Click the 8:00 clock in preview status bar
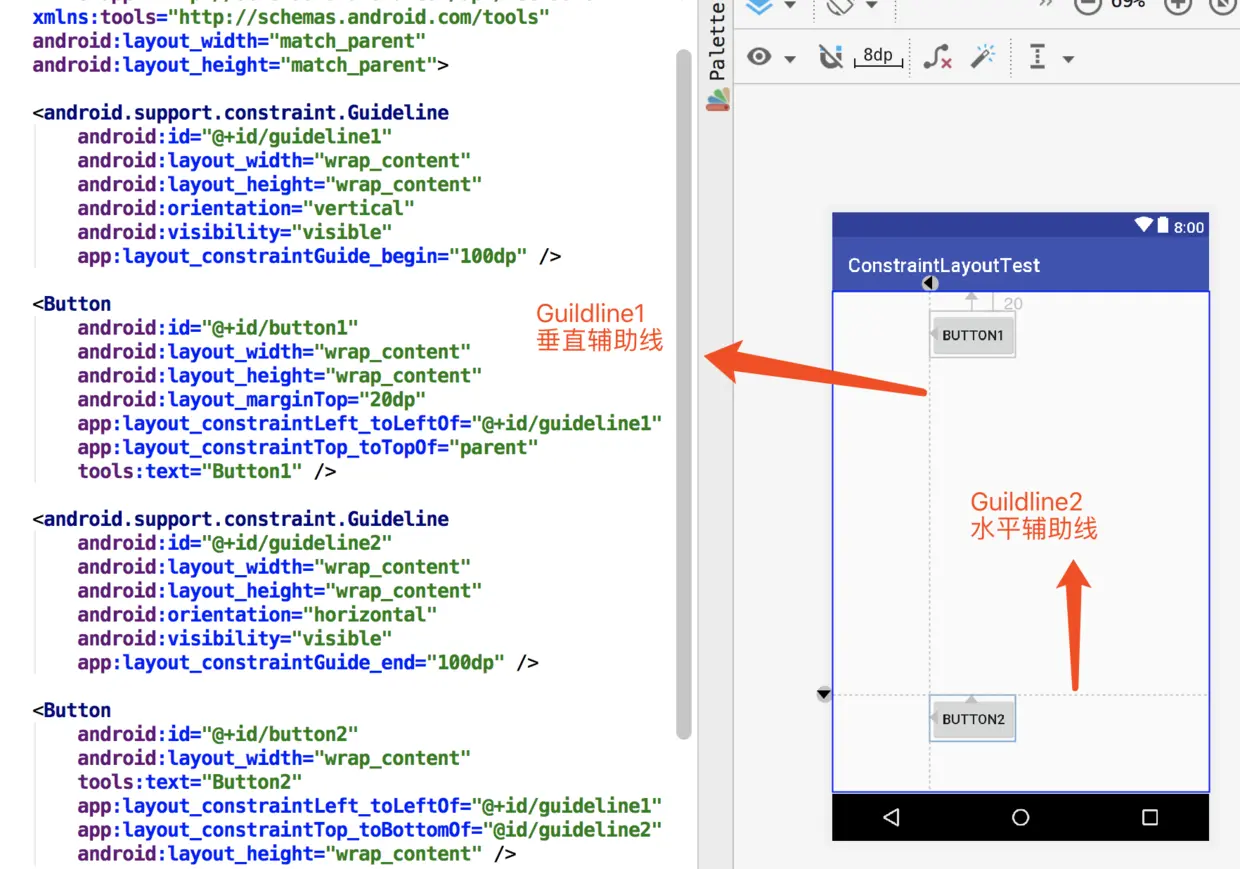This screenshot has height=869, width=1240. point(1189,227)
